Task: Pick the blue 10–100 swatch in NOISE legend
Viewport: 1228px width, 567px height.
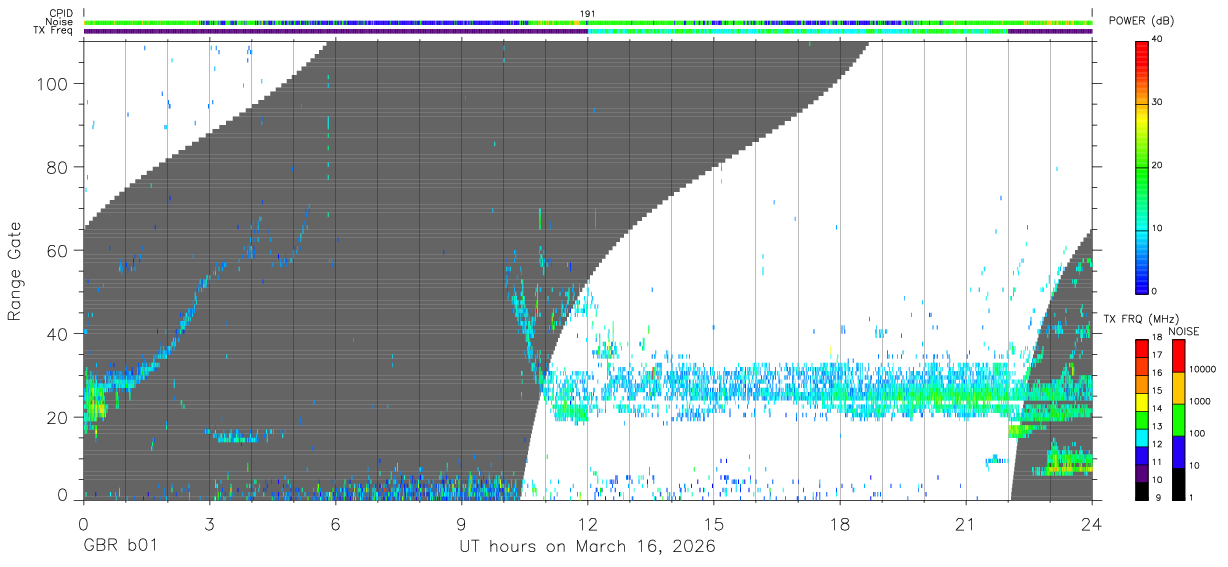Action: (1178, 451)
